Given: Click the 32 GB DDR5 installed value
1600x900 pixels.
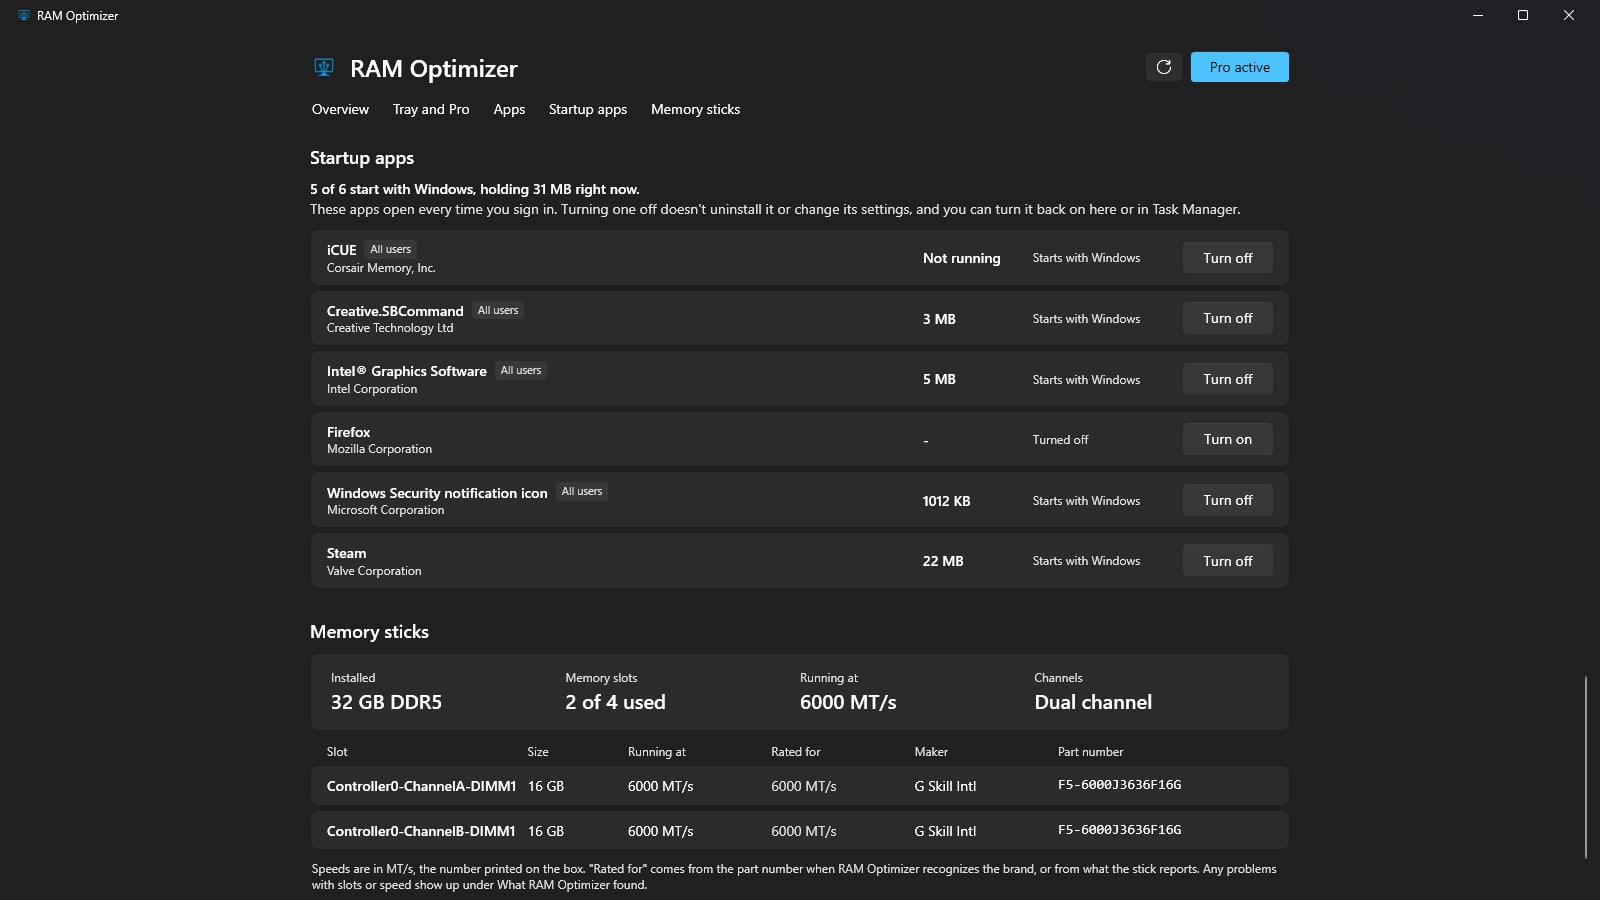Looking at the screenshot, I should click(x=386, y=702).
